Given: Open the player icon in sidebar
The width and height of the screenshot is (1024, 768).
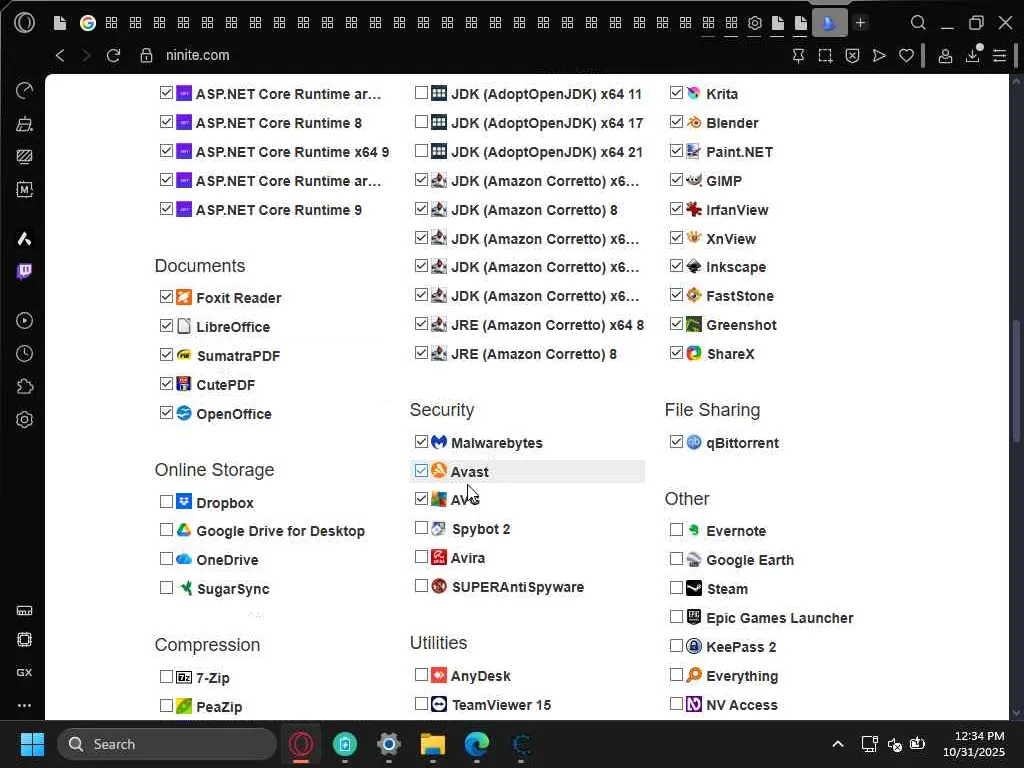Looking at the screenshot, I should click(24, 321).
